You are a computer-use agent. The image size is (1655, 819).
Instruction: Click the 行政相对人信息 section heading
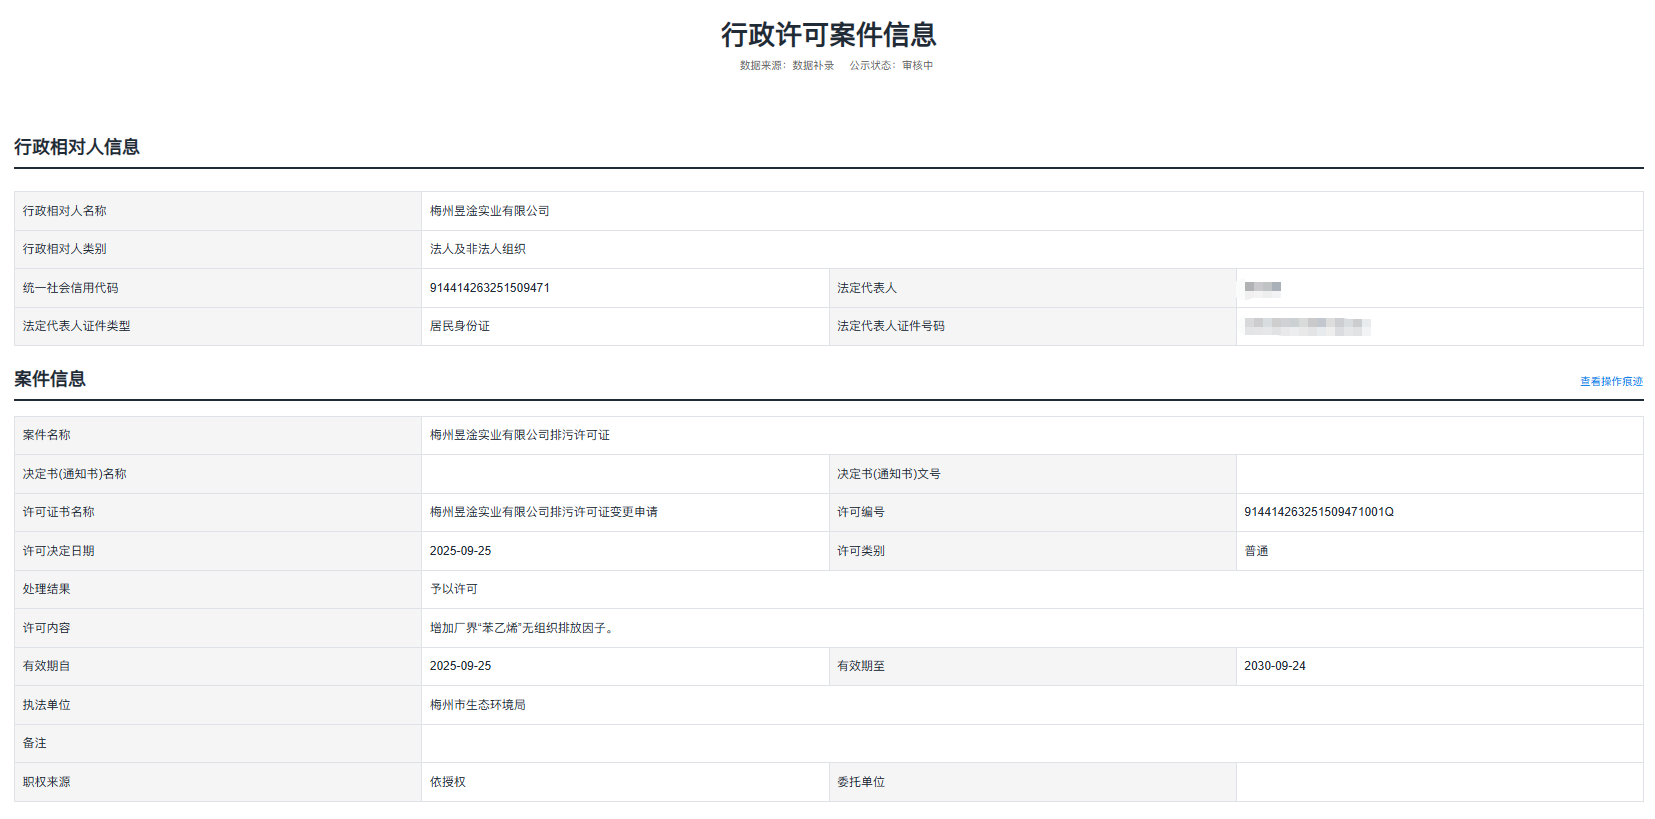click(77, 147)
